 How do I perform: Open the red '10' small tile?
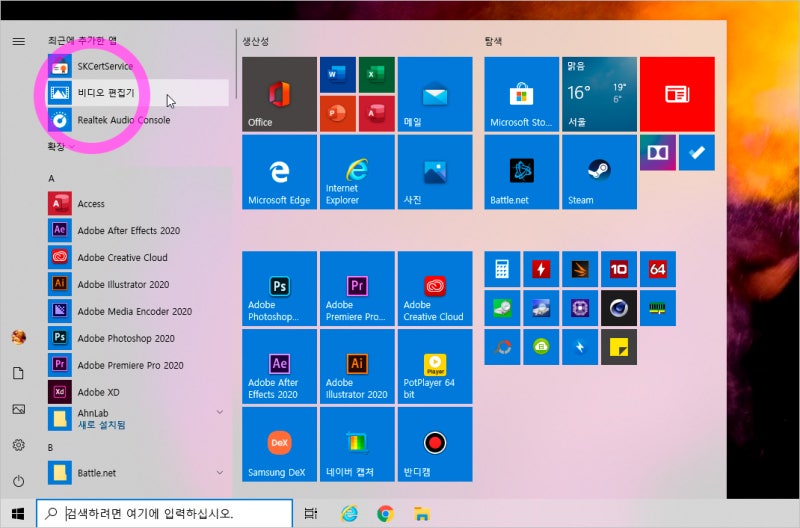click(619, 269)
